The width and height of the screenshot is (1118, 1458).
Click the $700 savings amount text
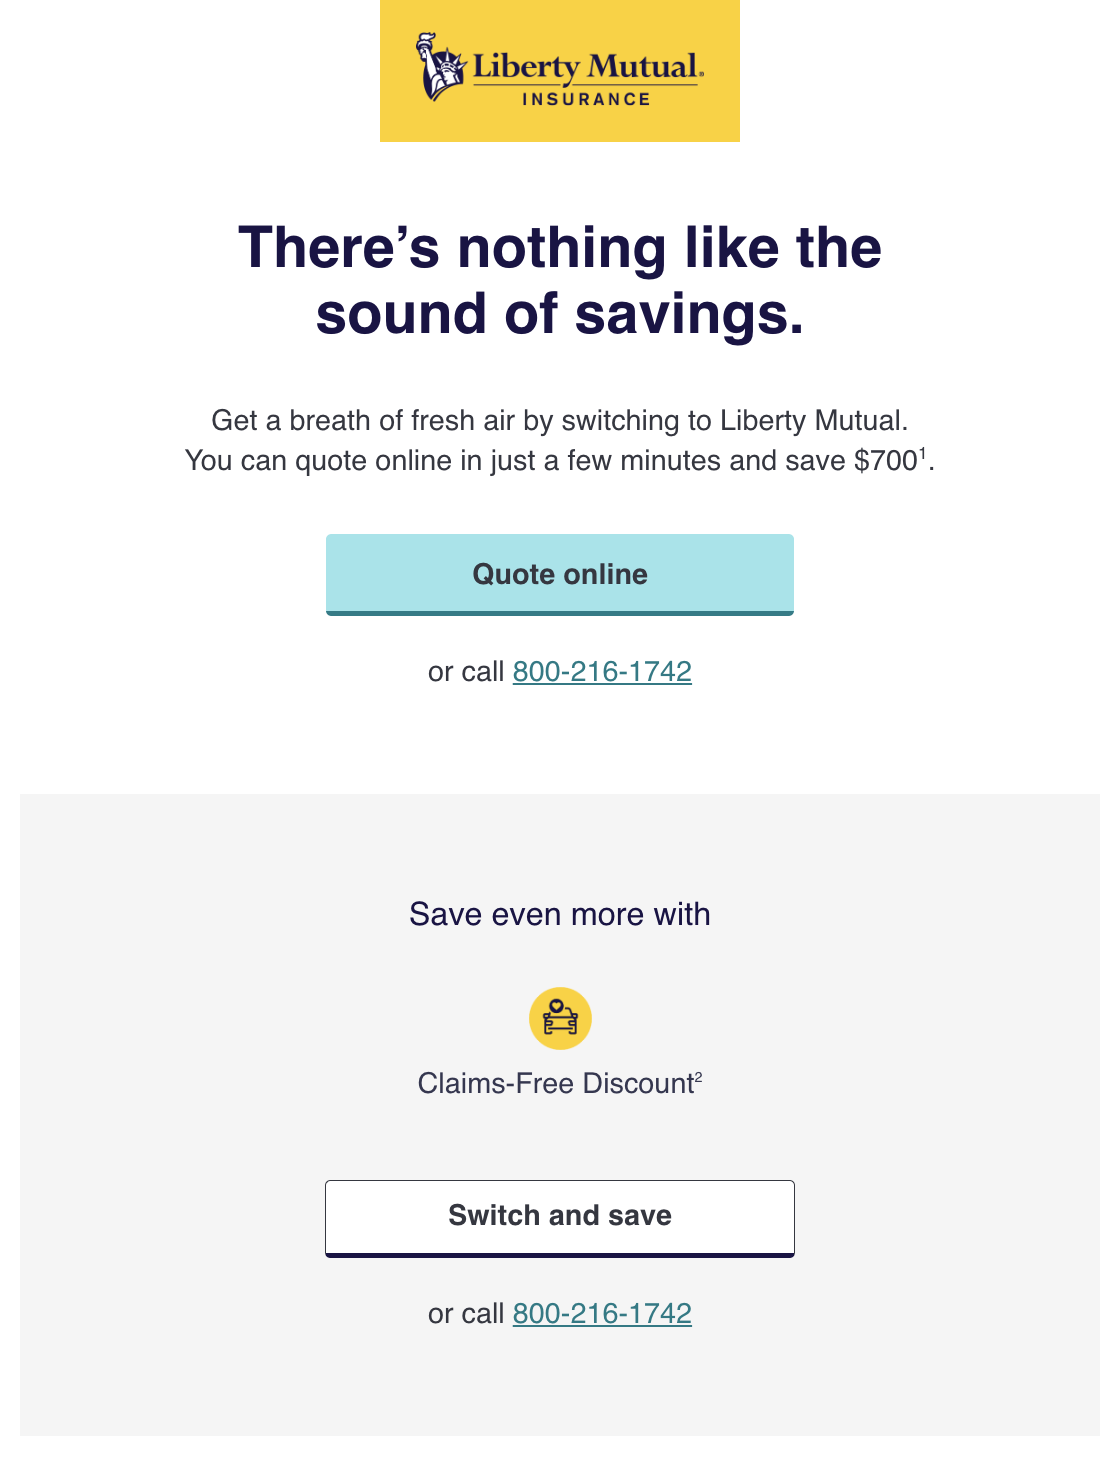click(885, 461)
